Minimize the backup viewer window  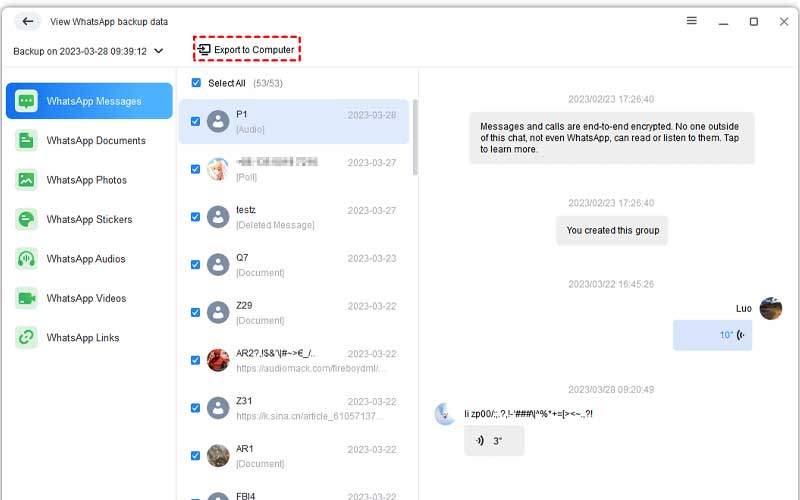coord(723,21)
